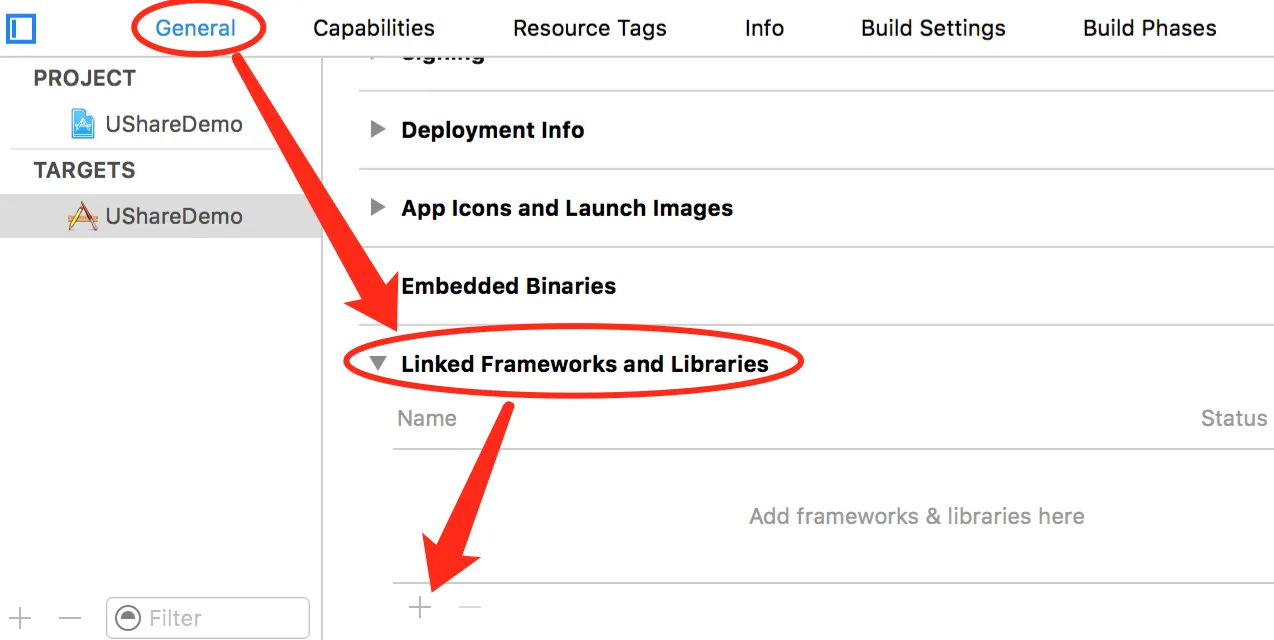Remove linked framework with minus button
The width and height of the screenshot is (1274, 640).
470,607
